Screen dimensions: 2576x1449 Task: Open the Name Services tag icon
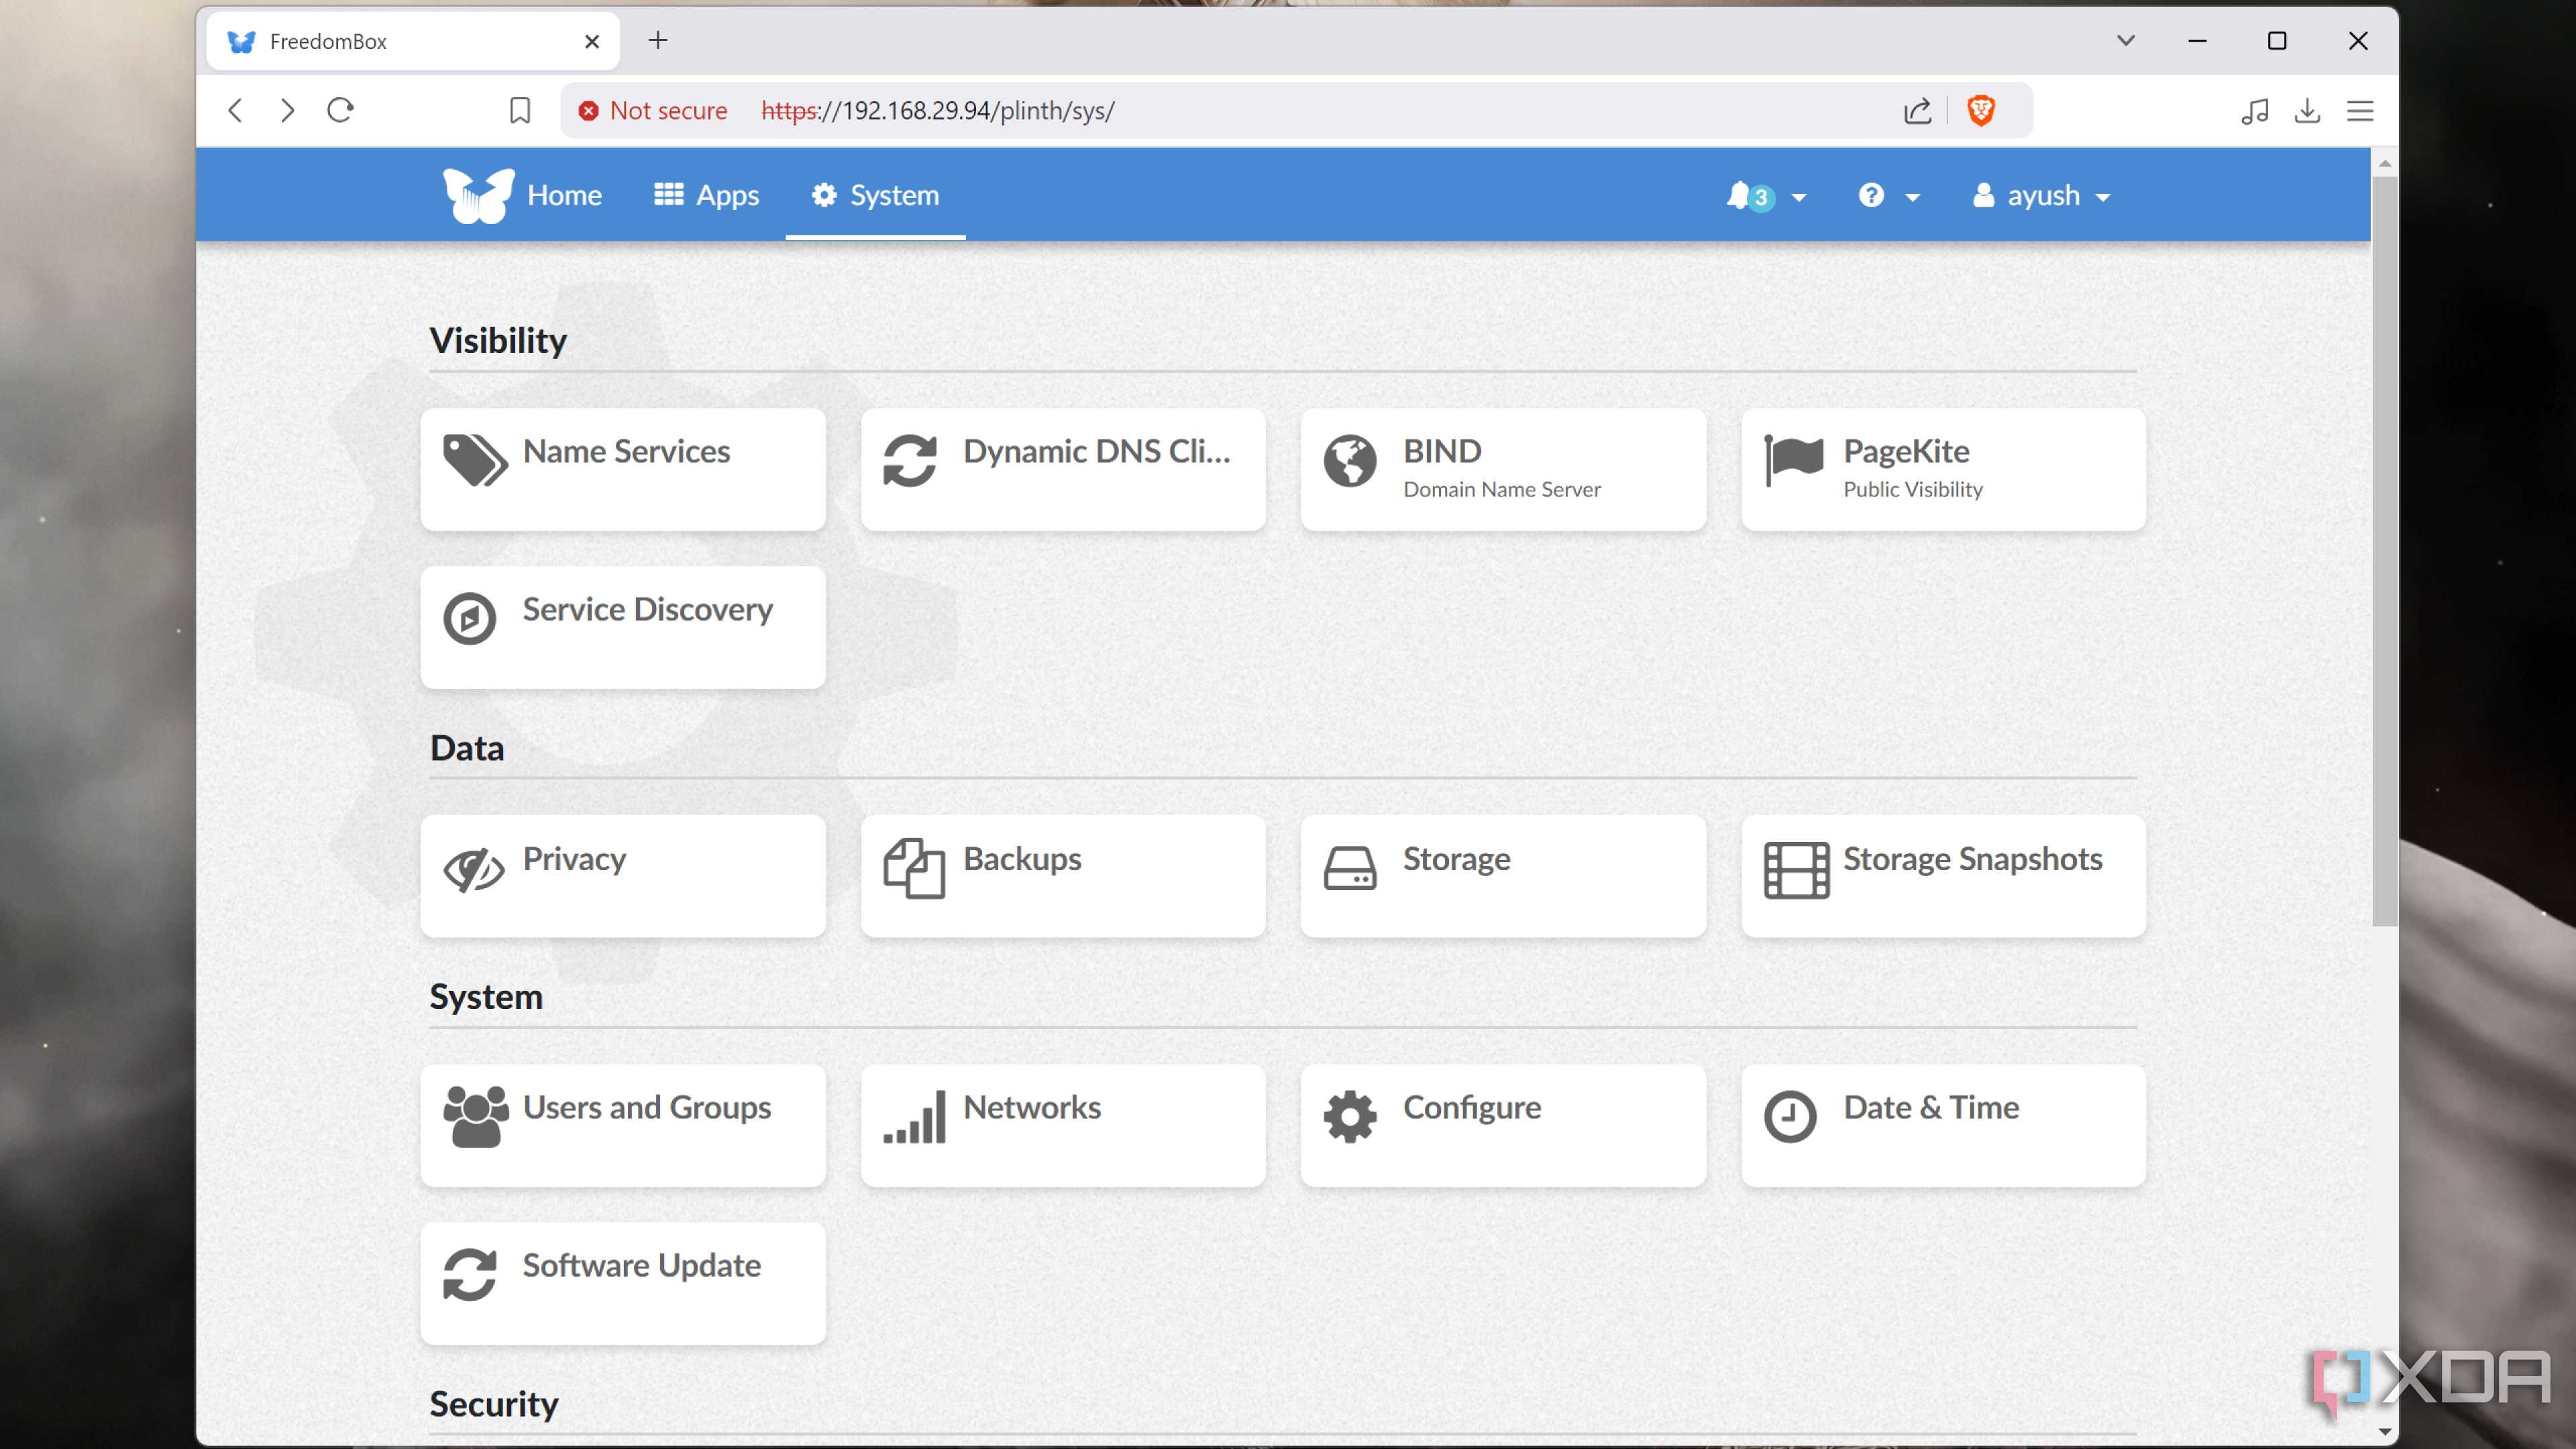click(x=475, y=460)
